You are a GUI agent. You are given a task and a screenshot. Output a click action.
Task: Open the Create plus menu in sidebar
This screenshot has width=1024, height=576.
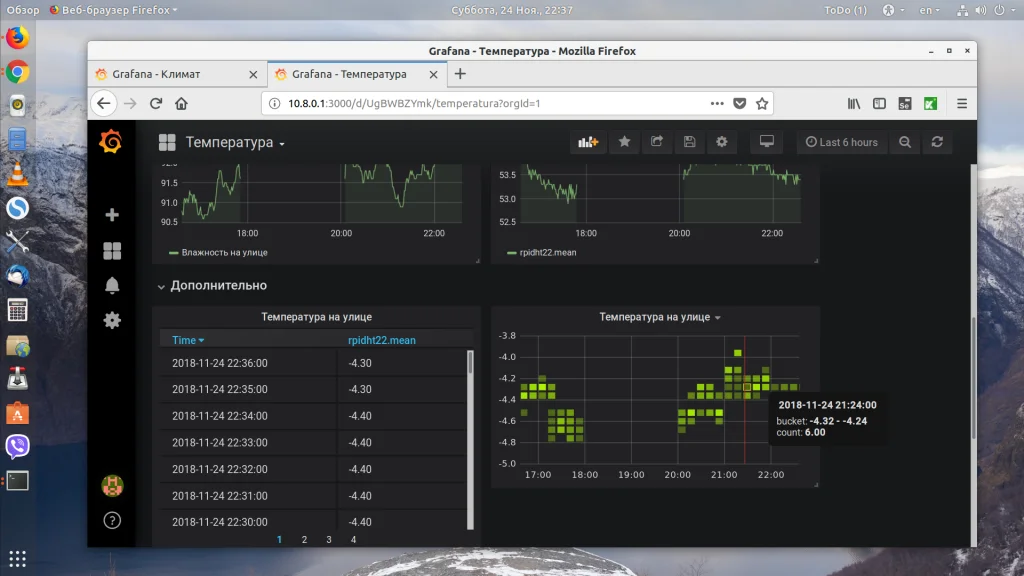click(x=112, y=215)
